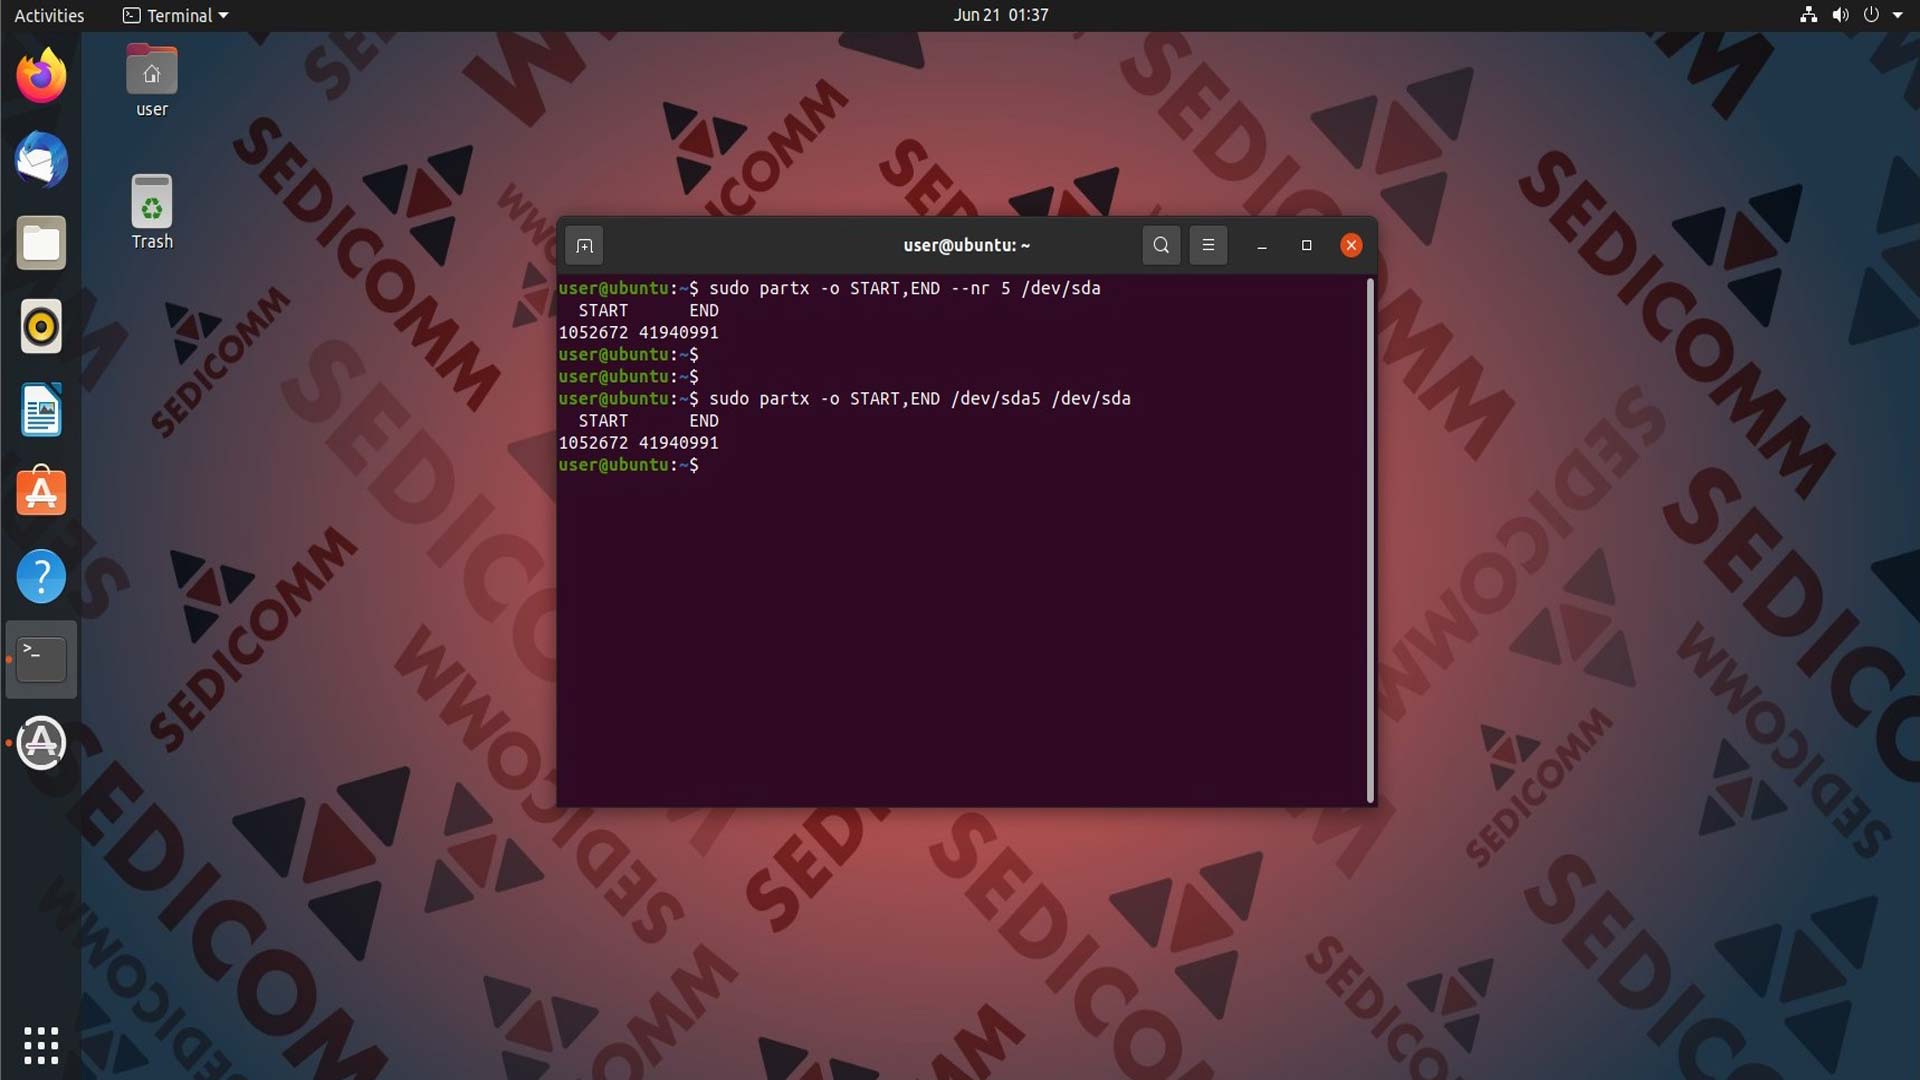The height and width of the screenshot is (1080, 1920).
Task: Select the Terminal icon in the dock
Action: 41,659
